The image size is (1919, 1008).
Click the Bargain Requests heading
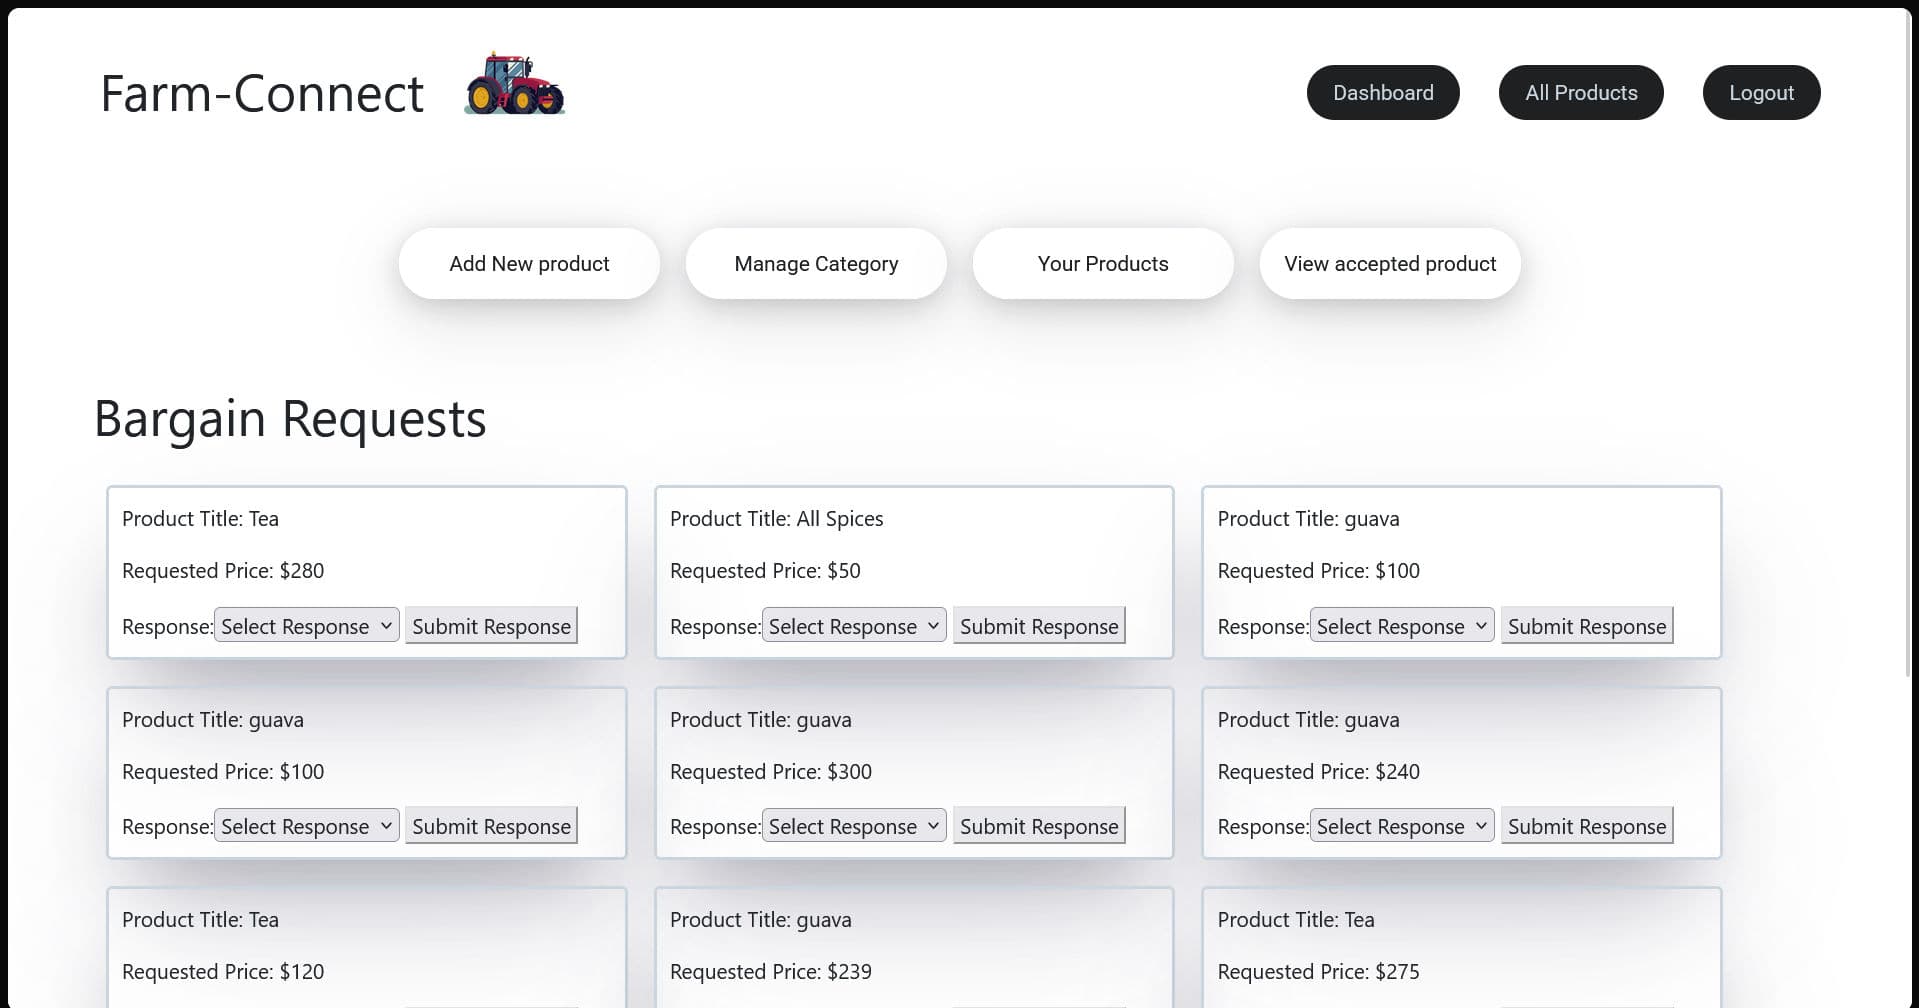[290, 419]
